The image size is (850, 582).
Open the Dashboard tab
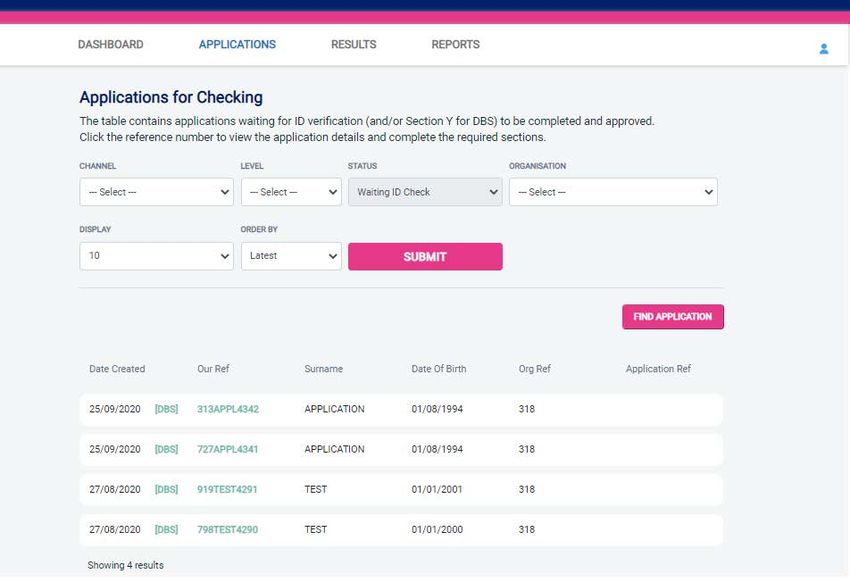point(111,44)
